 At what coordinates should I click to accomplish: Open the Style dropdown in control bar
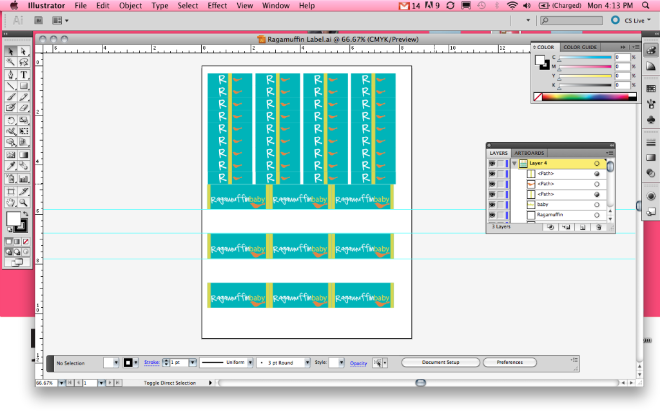(x=341, y=362)
